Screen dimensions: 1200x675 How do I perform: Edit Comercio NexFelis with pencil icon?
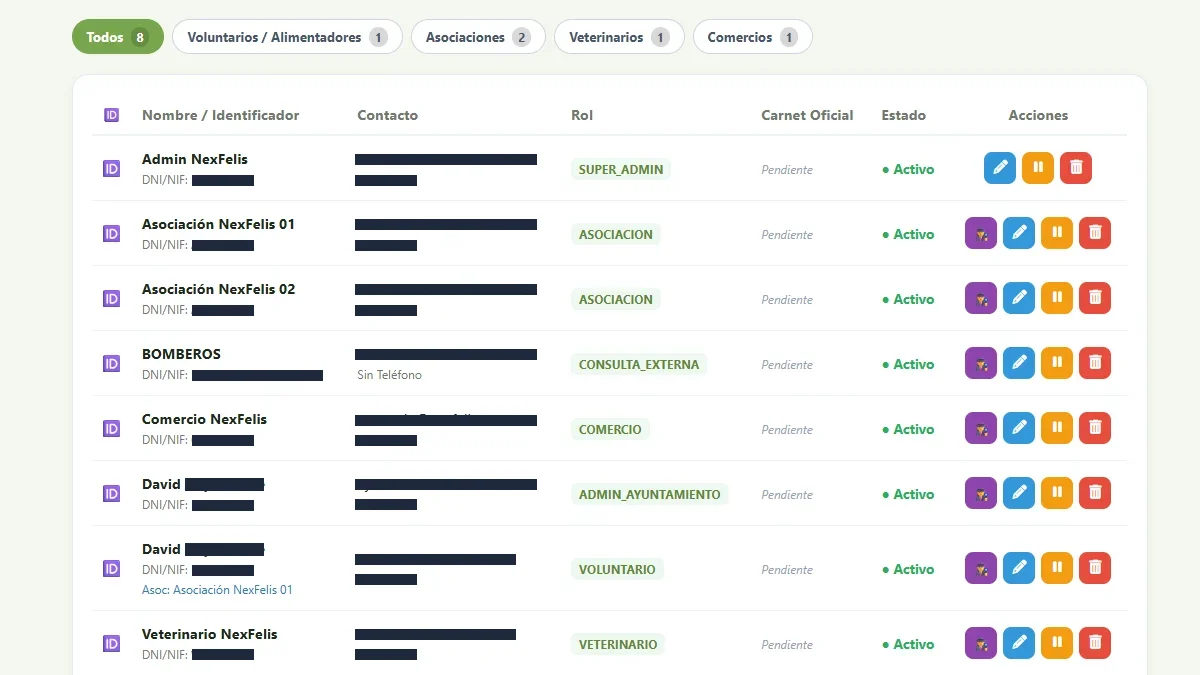point(1019,428)
